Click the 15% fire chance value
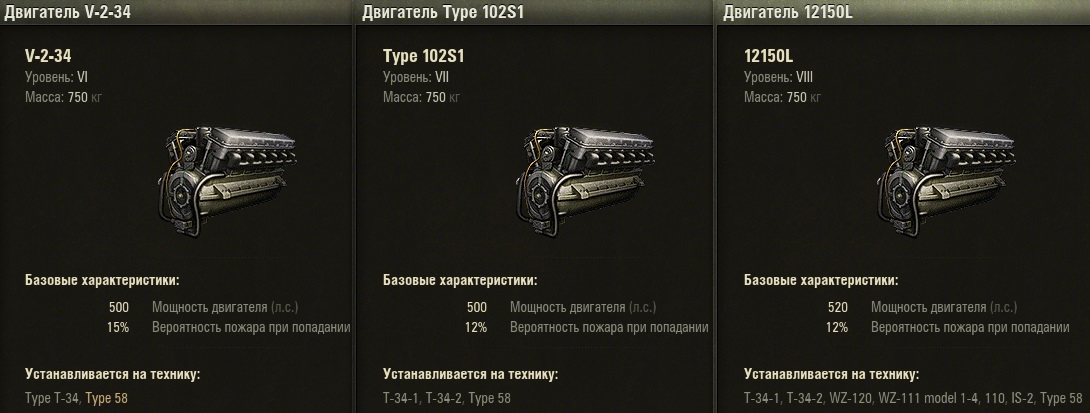The width and height of the screenshot is (1090, 413). [x=117, y=327]
